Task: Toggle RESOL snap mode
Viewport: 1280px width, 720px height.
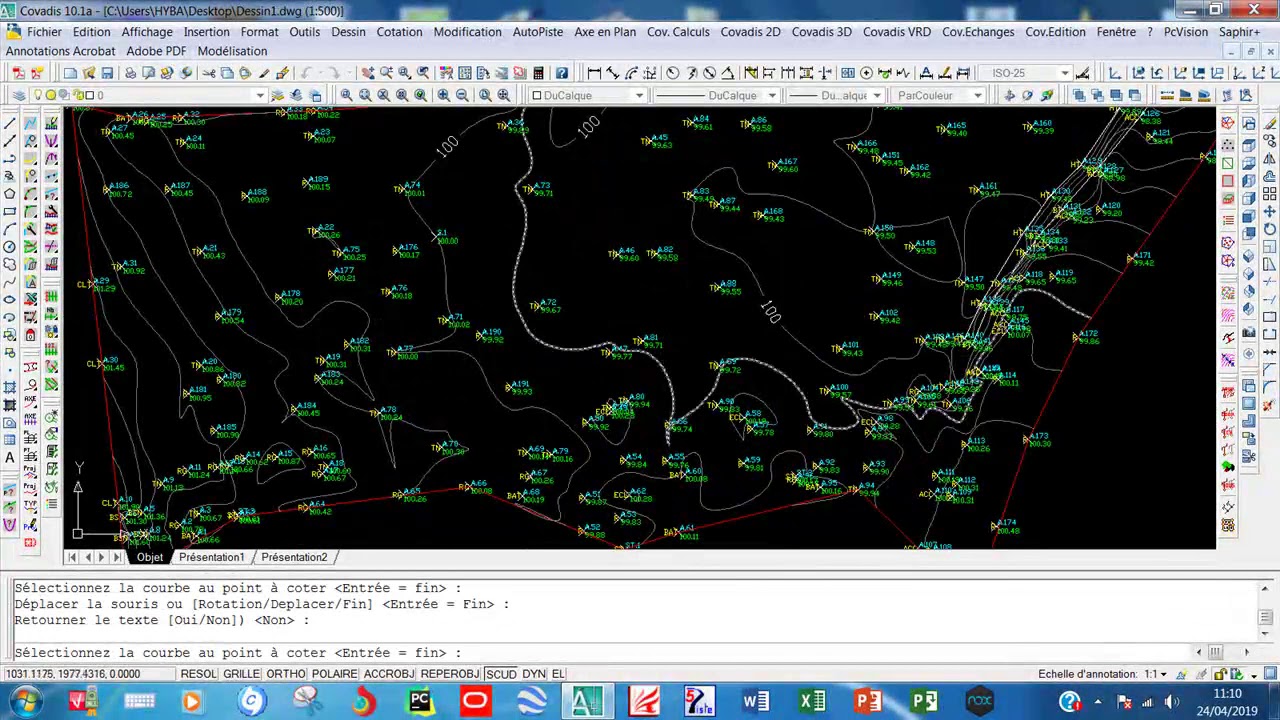Action: pos(198,674)
